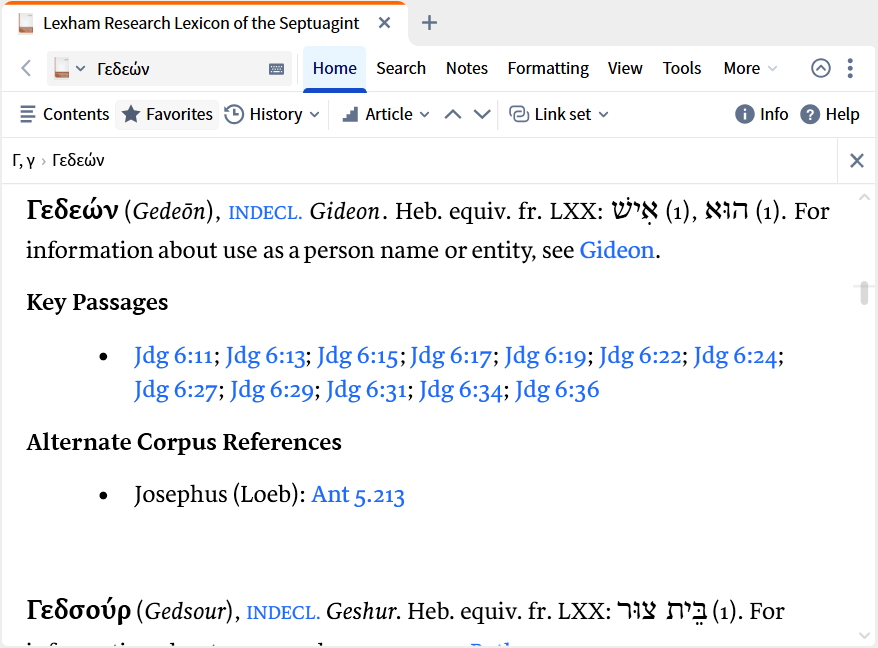Open the on-screen keyboard icon
Screen dimensions: 878x648
(x=277, y=69)
